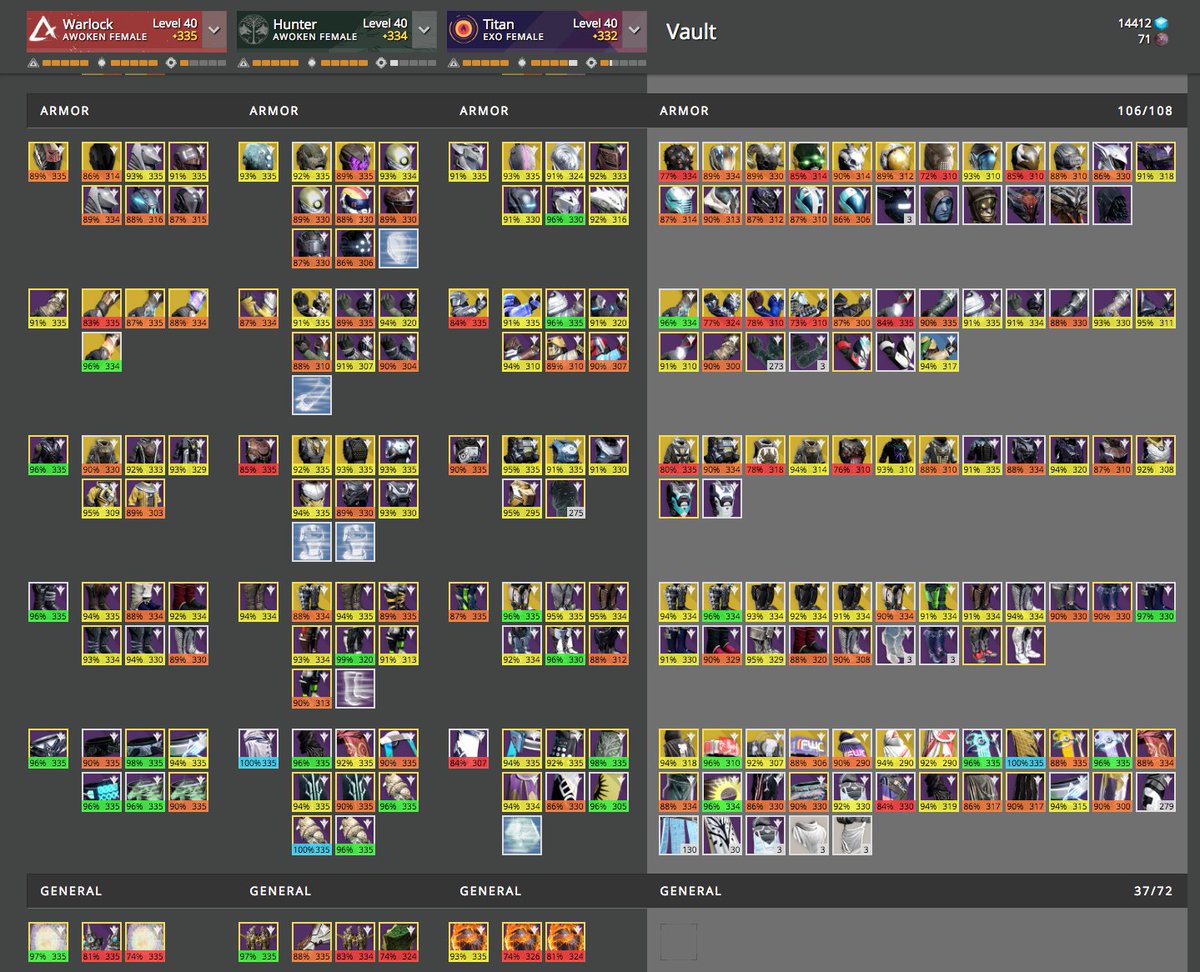Select the Vault helmet rated 93% 310
Viewport: 1200px width, 972px height.
pyautogui.click(x=983, y=161)
